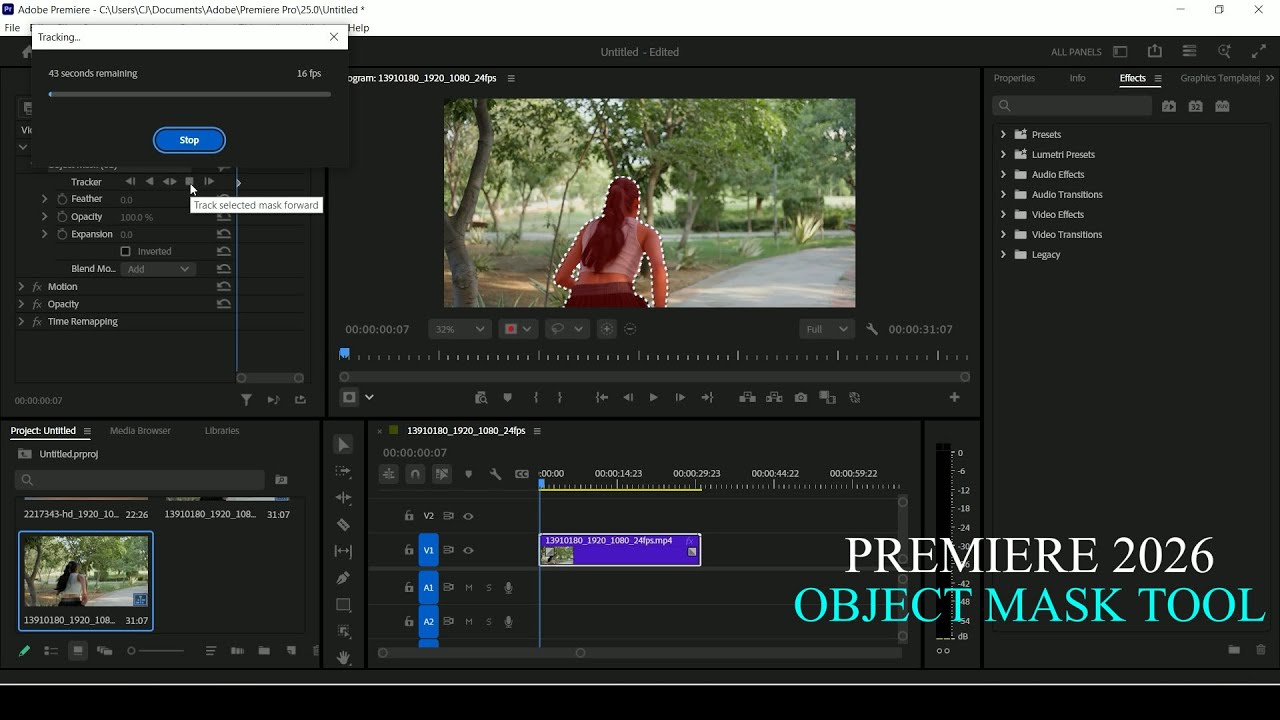Select the Track Select Forward tool

pyautogui.click(x=343, y=471)
